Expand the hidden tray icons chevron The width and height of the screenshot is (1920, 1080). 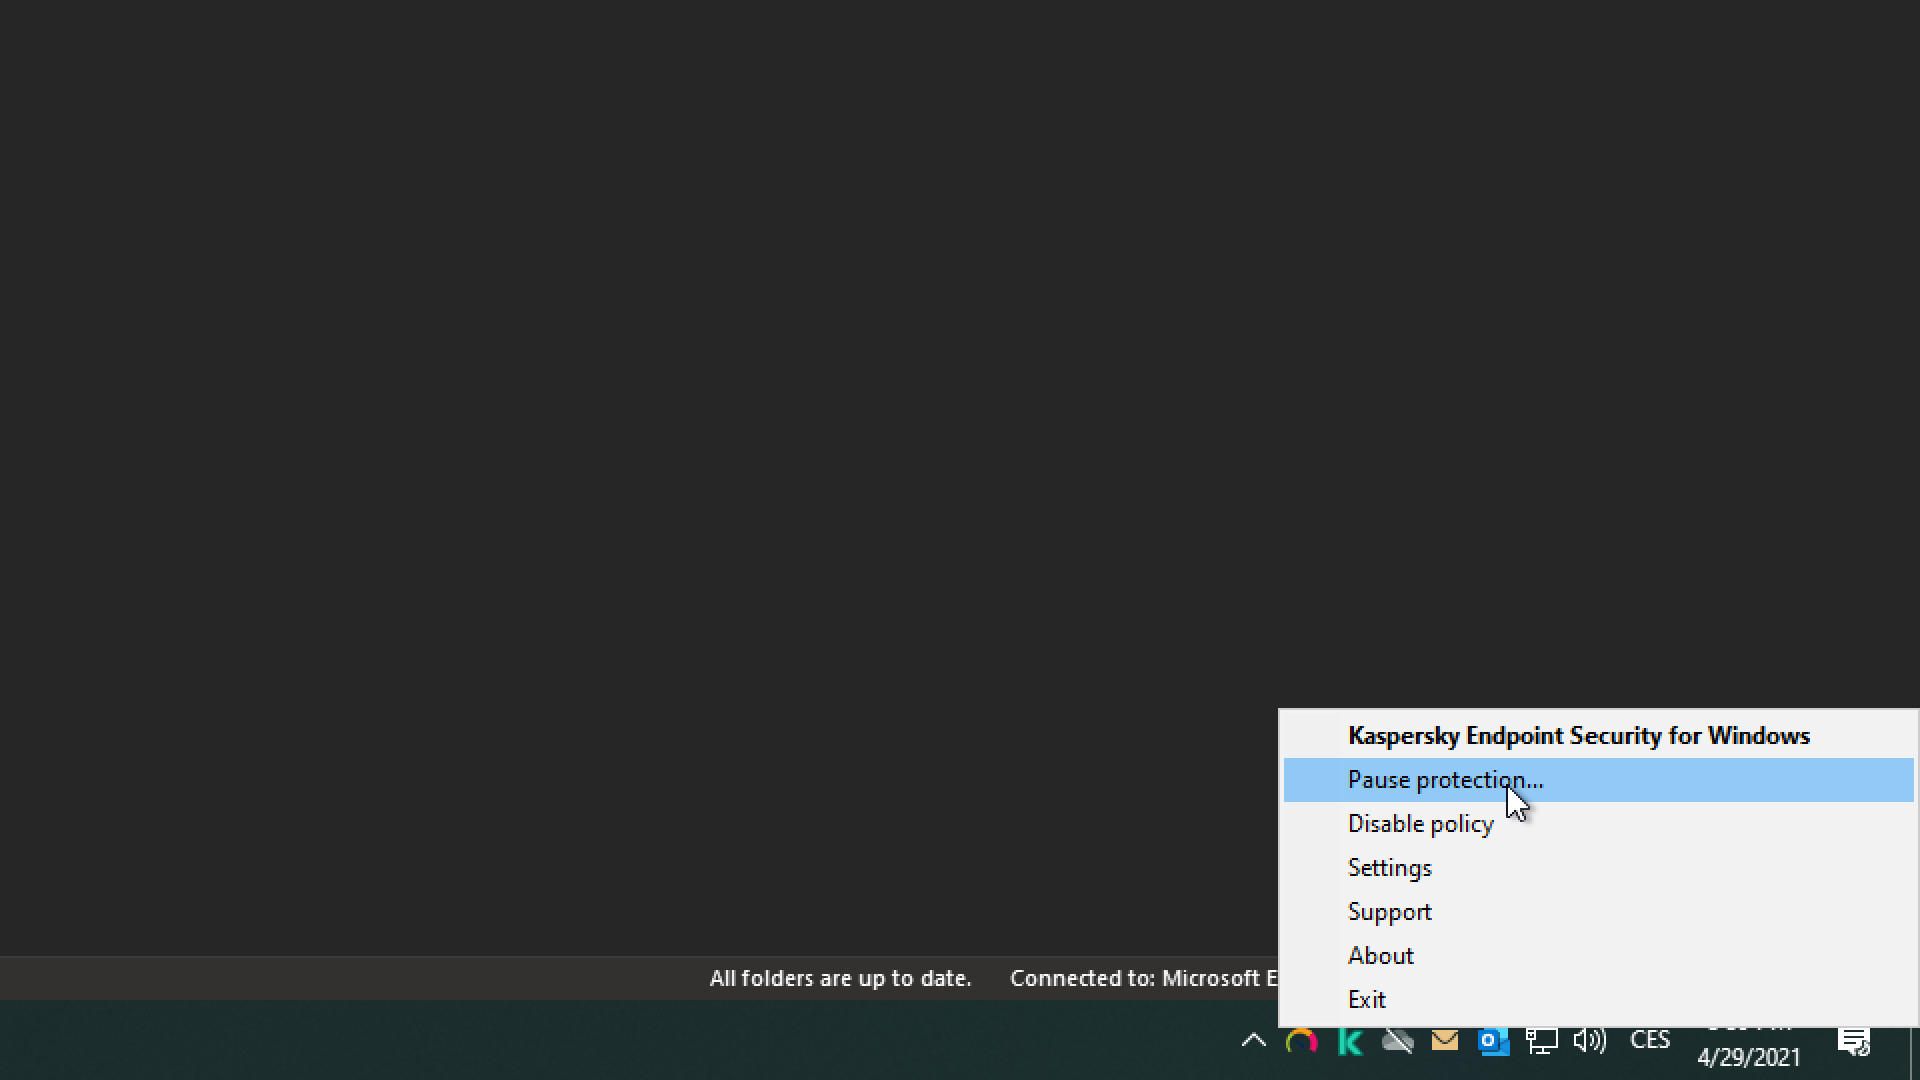(1253, 1042)
